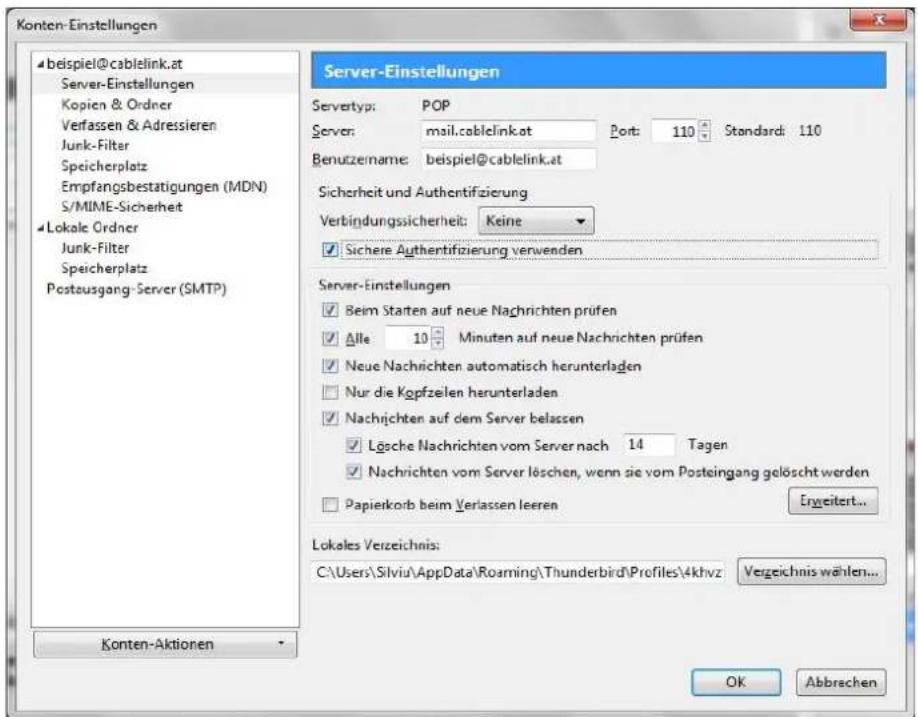The width and height of the screenshot is (918, 717).
Task: Open Speicherplatz under beispiel@cablelink.at
Action: point(104,166)
